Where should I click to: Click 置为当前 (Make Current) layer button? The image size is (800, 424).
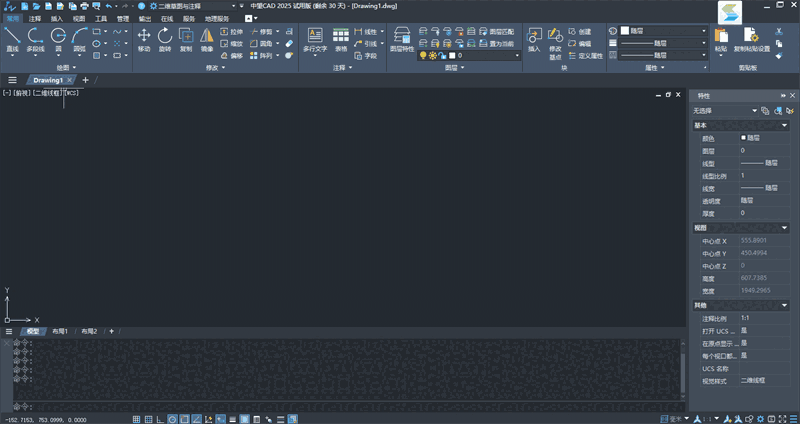[497, 44]
